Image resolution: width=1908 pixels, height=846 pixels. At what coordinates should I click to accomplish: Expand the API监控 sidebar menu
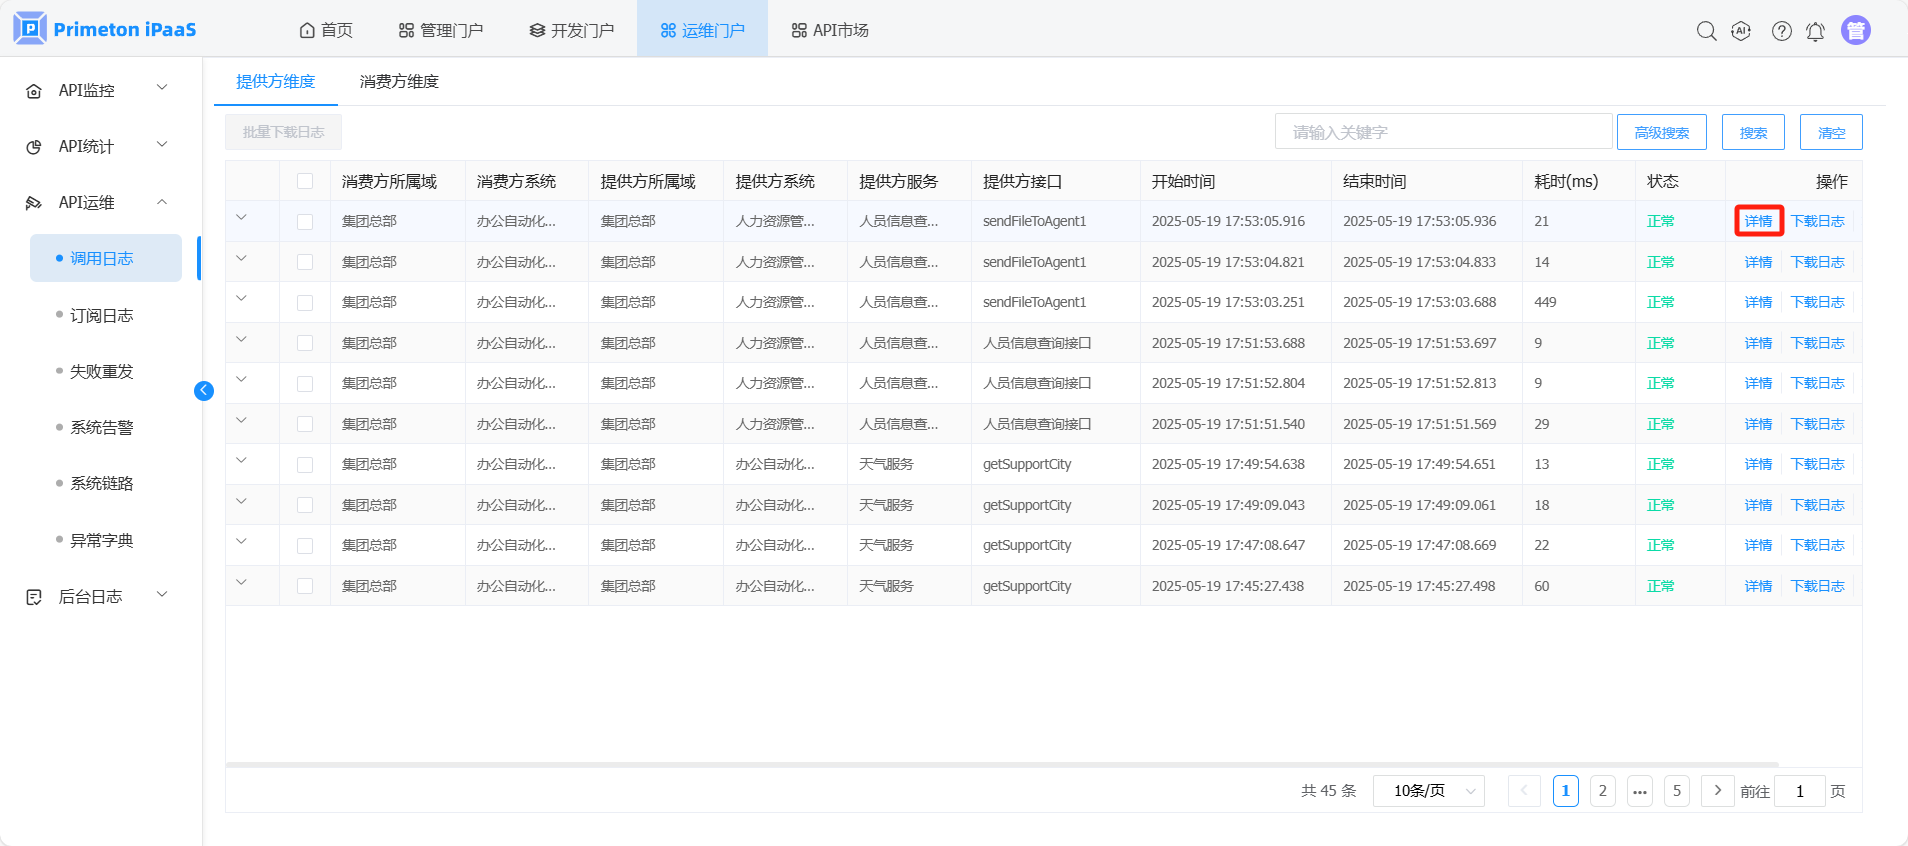pos(98,90)
